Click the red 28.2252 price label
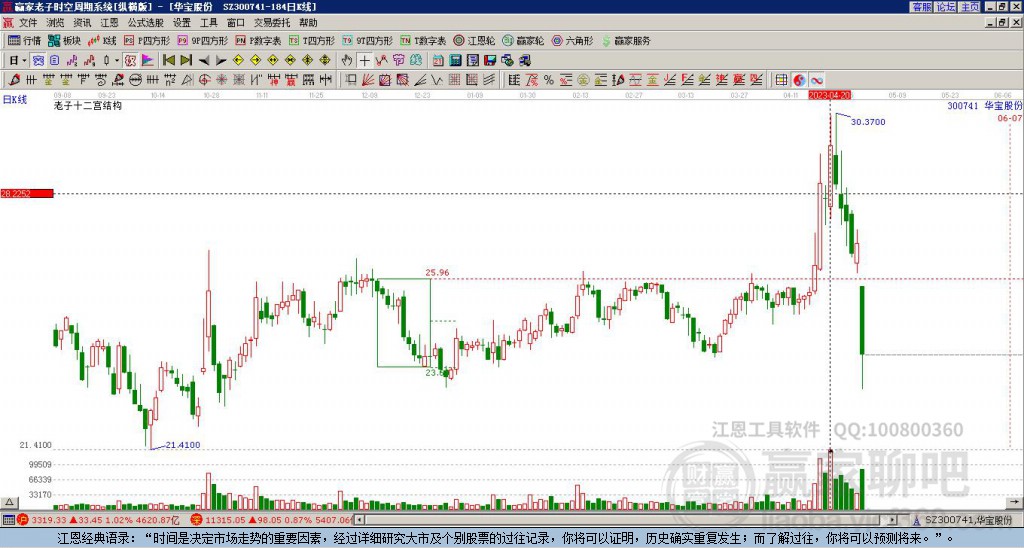1024x548 pixels. pyautogui.click(x=27, y=193)
